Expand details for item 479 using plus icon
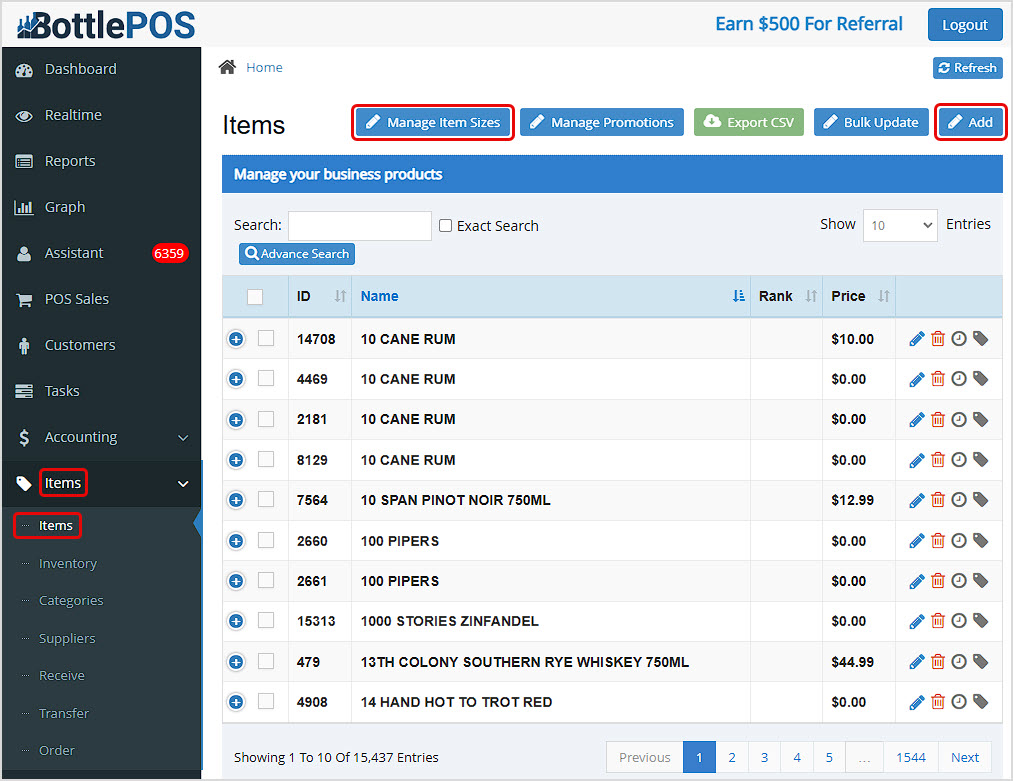 click(236, 661)
